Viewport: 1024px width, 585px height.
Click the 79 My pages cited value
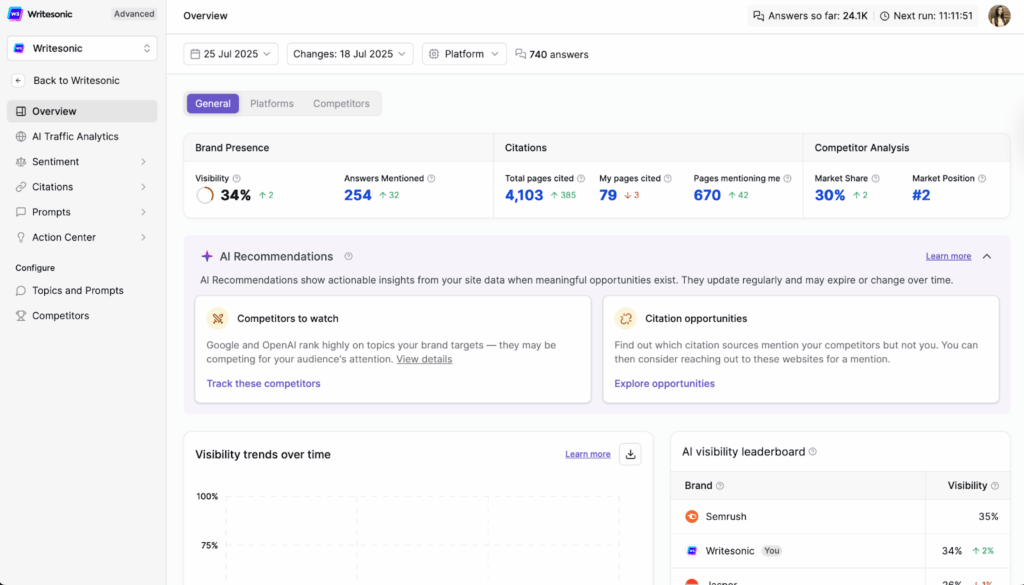(x=608, y=195)
